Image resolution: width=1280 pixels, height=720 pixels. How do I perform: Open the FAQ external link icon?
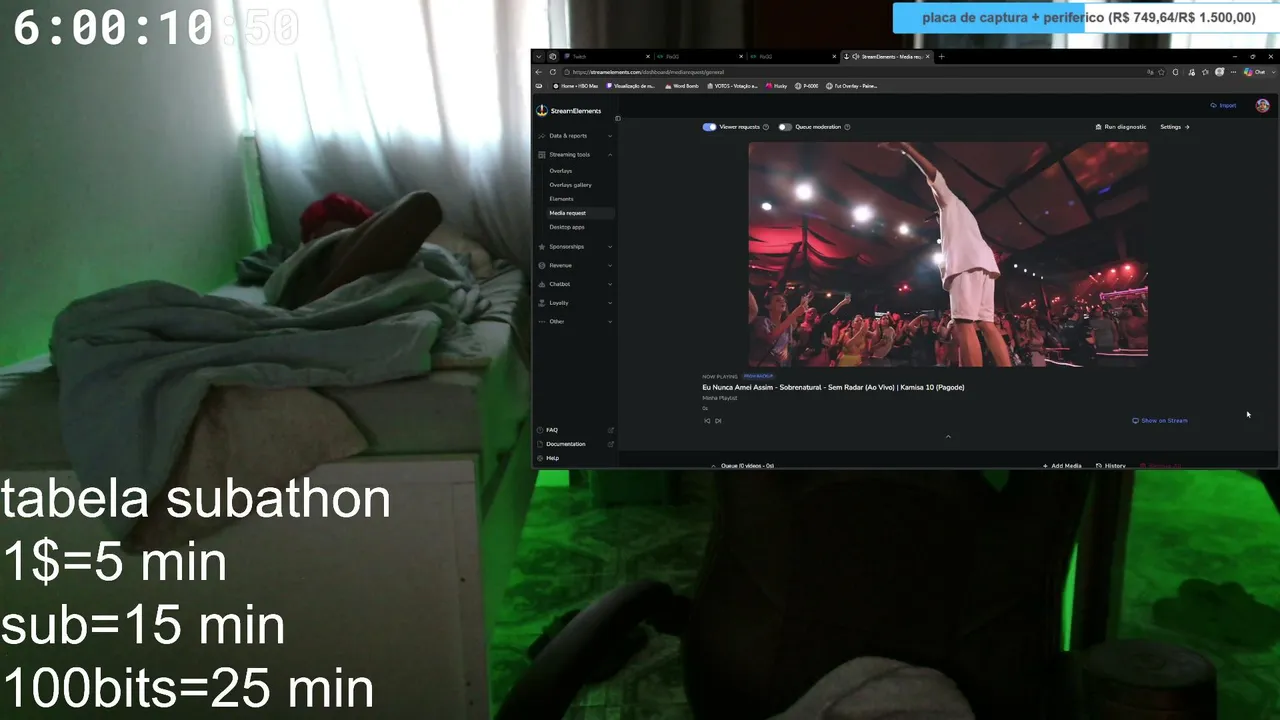pos(611,430)
